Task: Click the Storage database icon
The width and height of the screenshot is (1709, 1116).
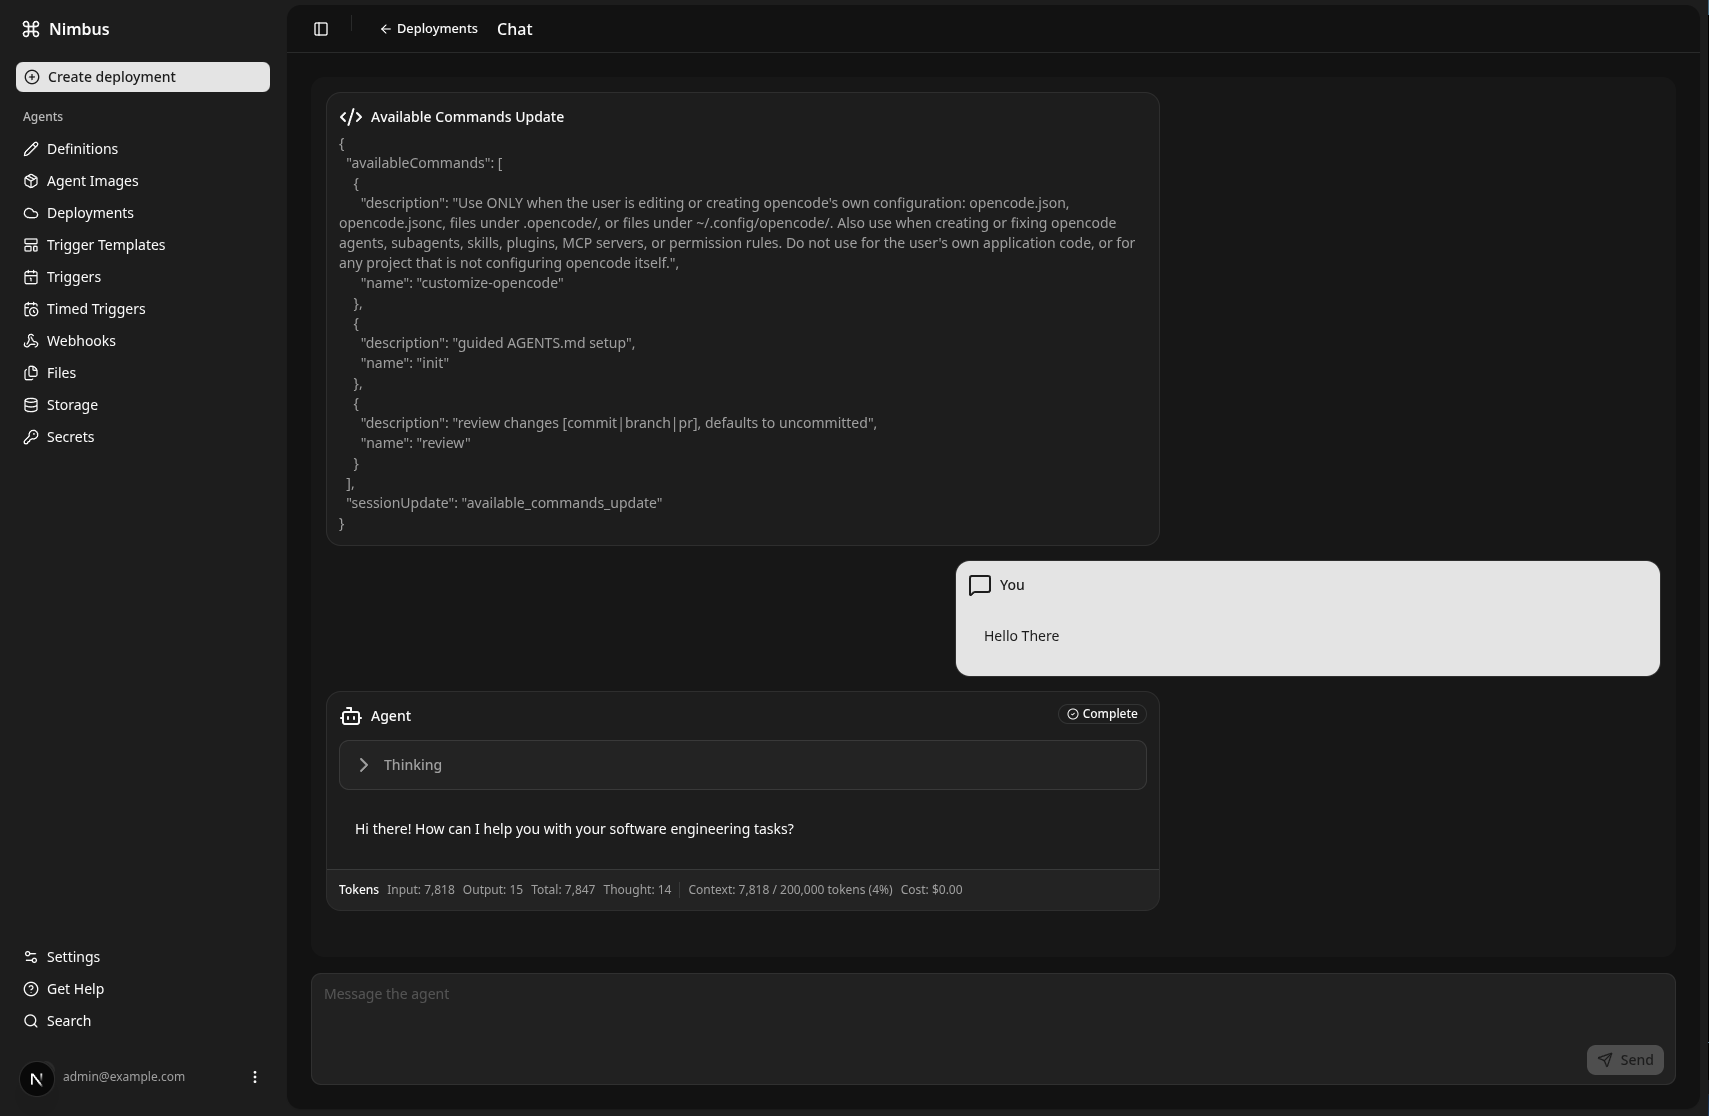Action: pyautogui.click(x=31, y=405)
